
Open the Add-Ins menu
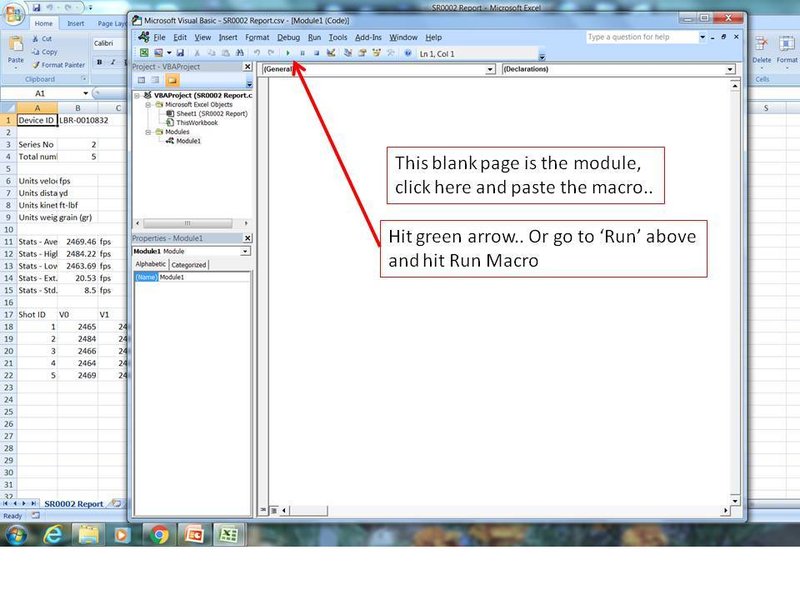pyautogui.click(x=368, y=37)
